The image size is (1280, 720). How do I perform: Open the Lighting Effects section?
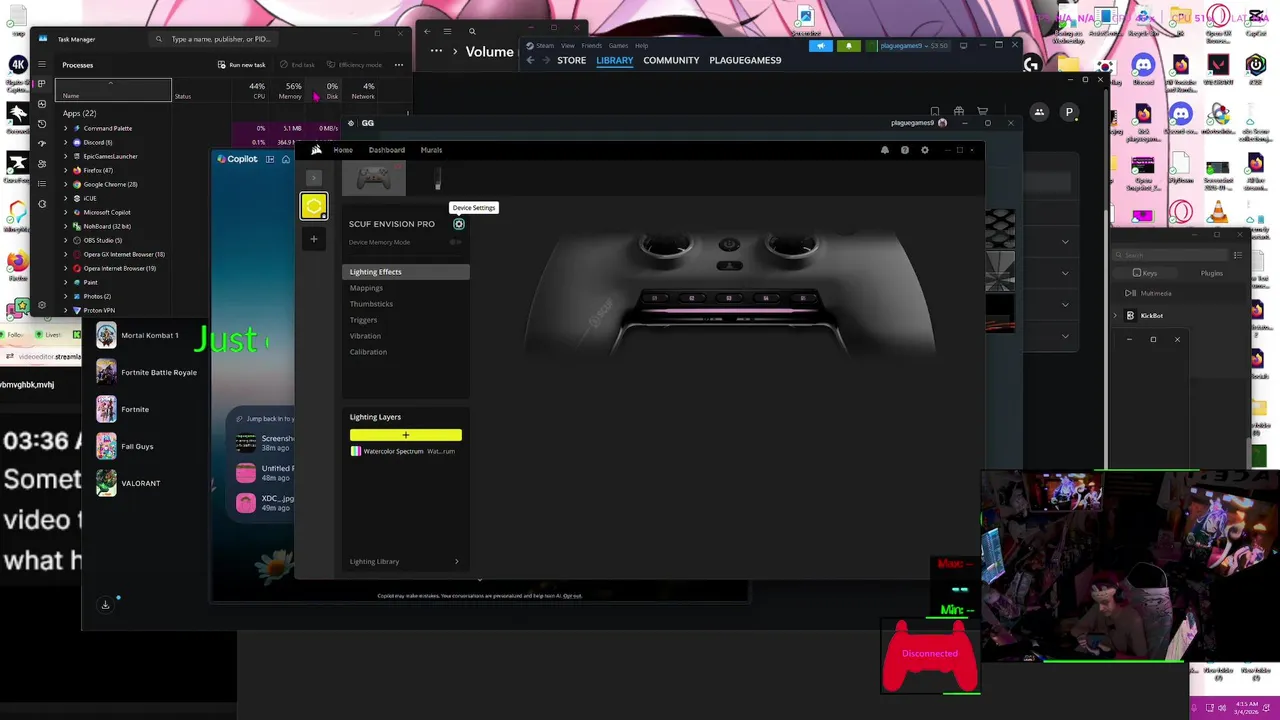[406, 272]
